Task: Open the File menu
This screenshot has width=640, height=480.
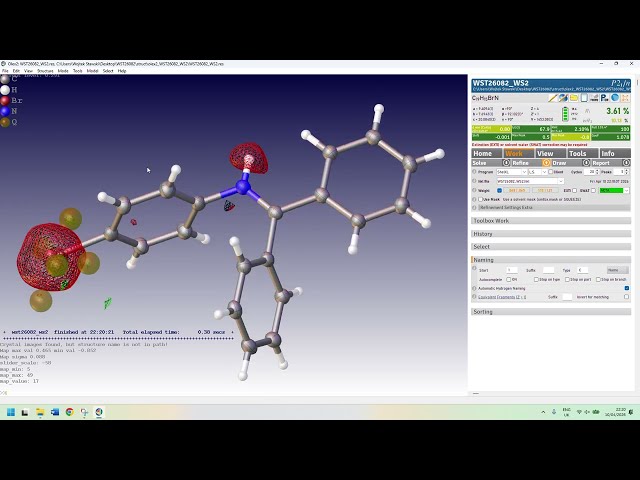Action: click(x=5, y=71)
